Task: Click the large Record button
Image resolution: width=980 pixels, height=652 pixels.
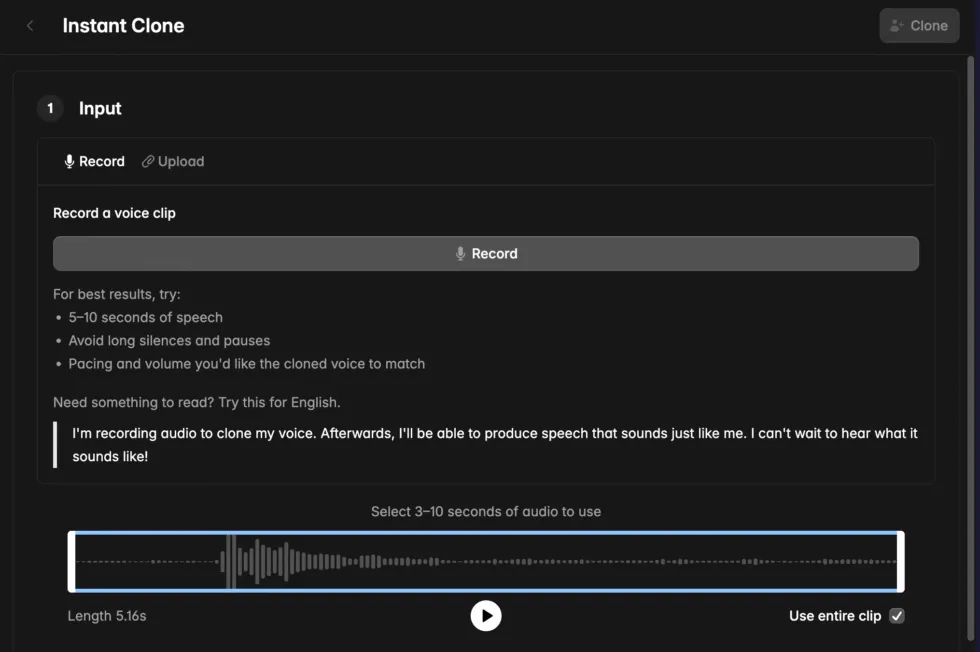Action: pos(486,253)
